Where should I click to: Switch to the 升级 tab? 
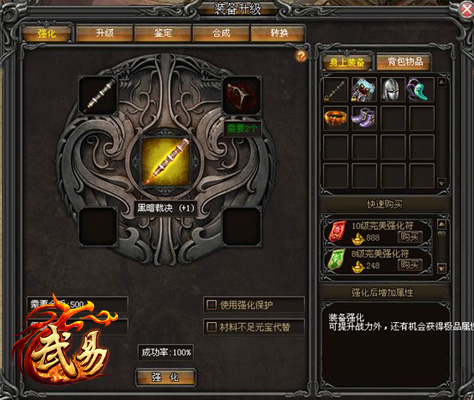[x=105, y=33]
